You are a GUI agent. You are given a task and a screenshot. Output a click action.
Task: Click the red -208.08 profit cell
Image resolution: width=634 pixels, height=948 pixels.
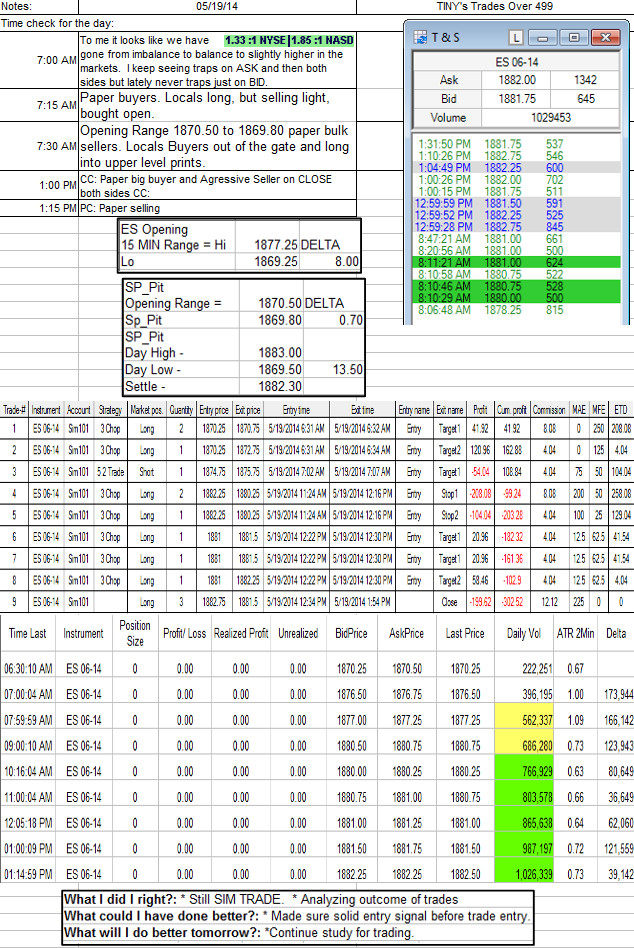coord(480,493)
